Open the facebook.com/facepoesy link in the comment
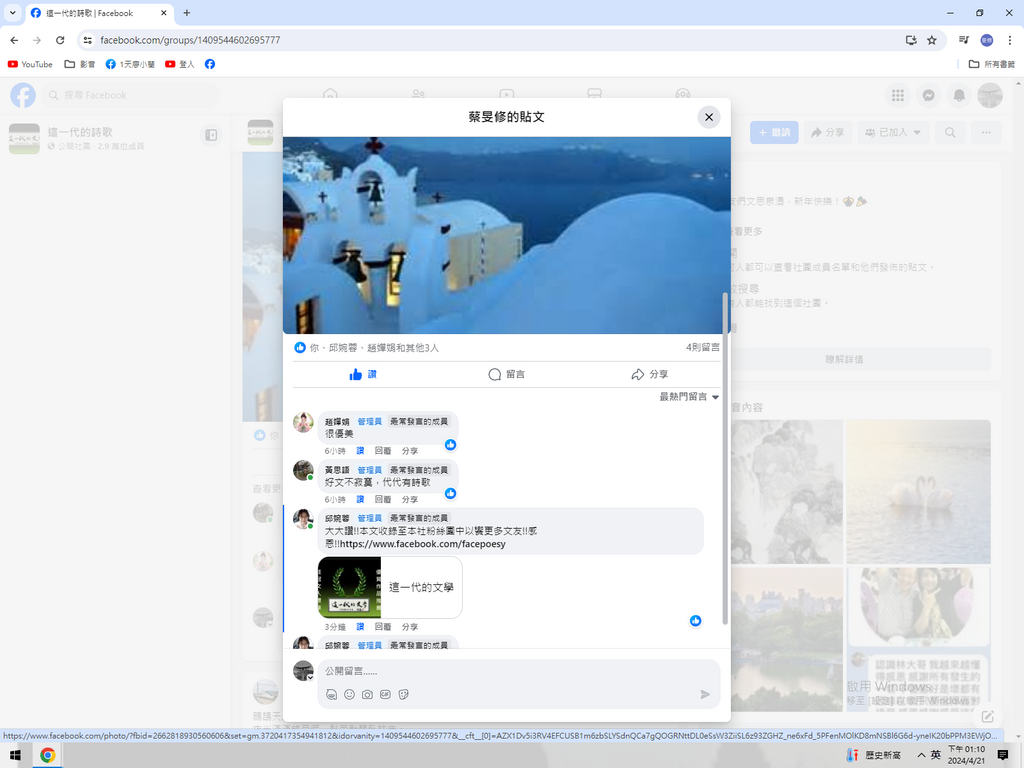Image resolution: width=1024 pixels, height=768 pixels. [x=423, y=544]
